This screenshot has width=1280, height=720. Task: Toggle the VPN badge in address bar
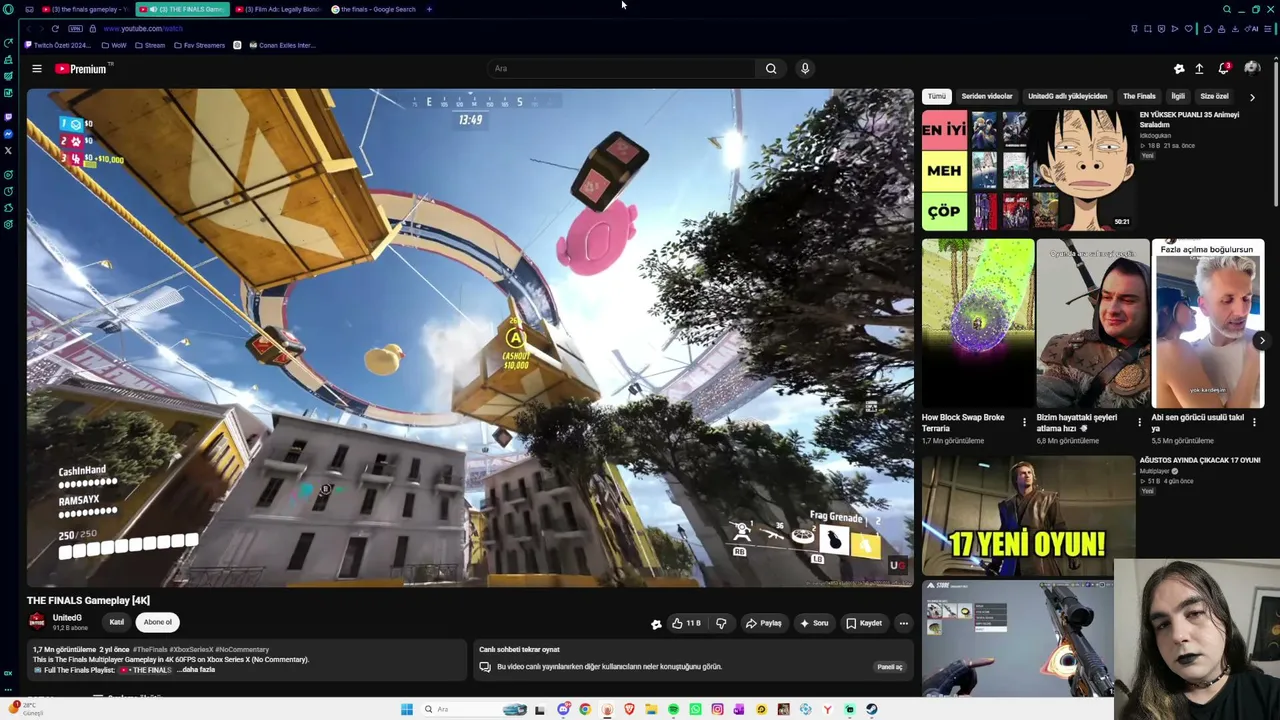75,29
